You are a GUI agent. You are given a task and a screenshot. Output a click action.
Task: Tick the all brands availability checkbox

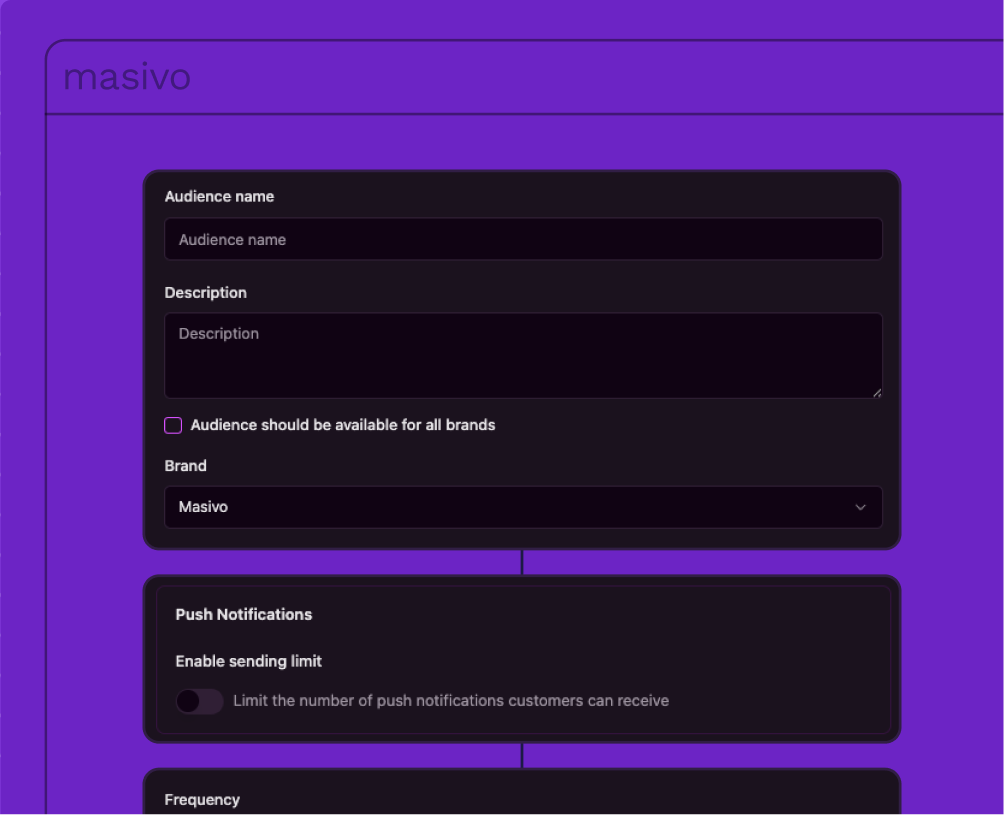173,426
